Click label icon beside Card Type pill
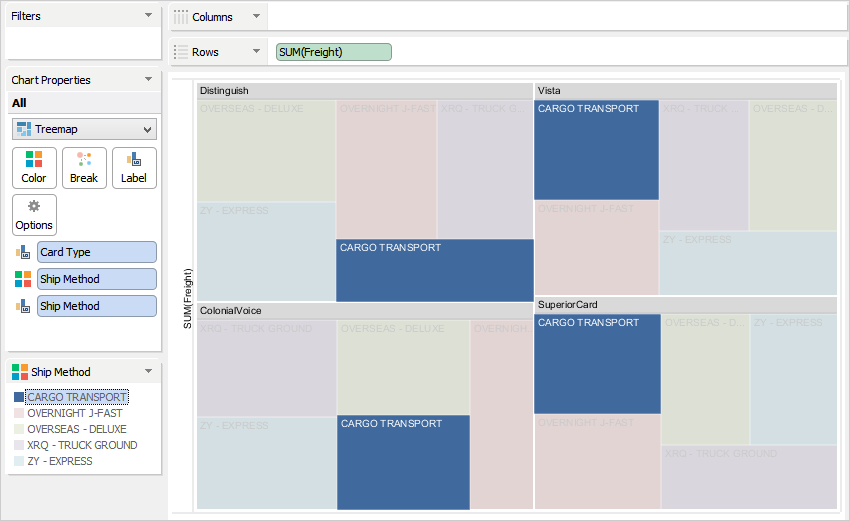 point(22,252)
